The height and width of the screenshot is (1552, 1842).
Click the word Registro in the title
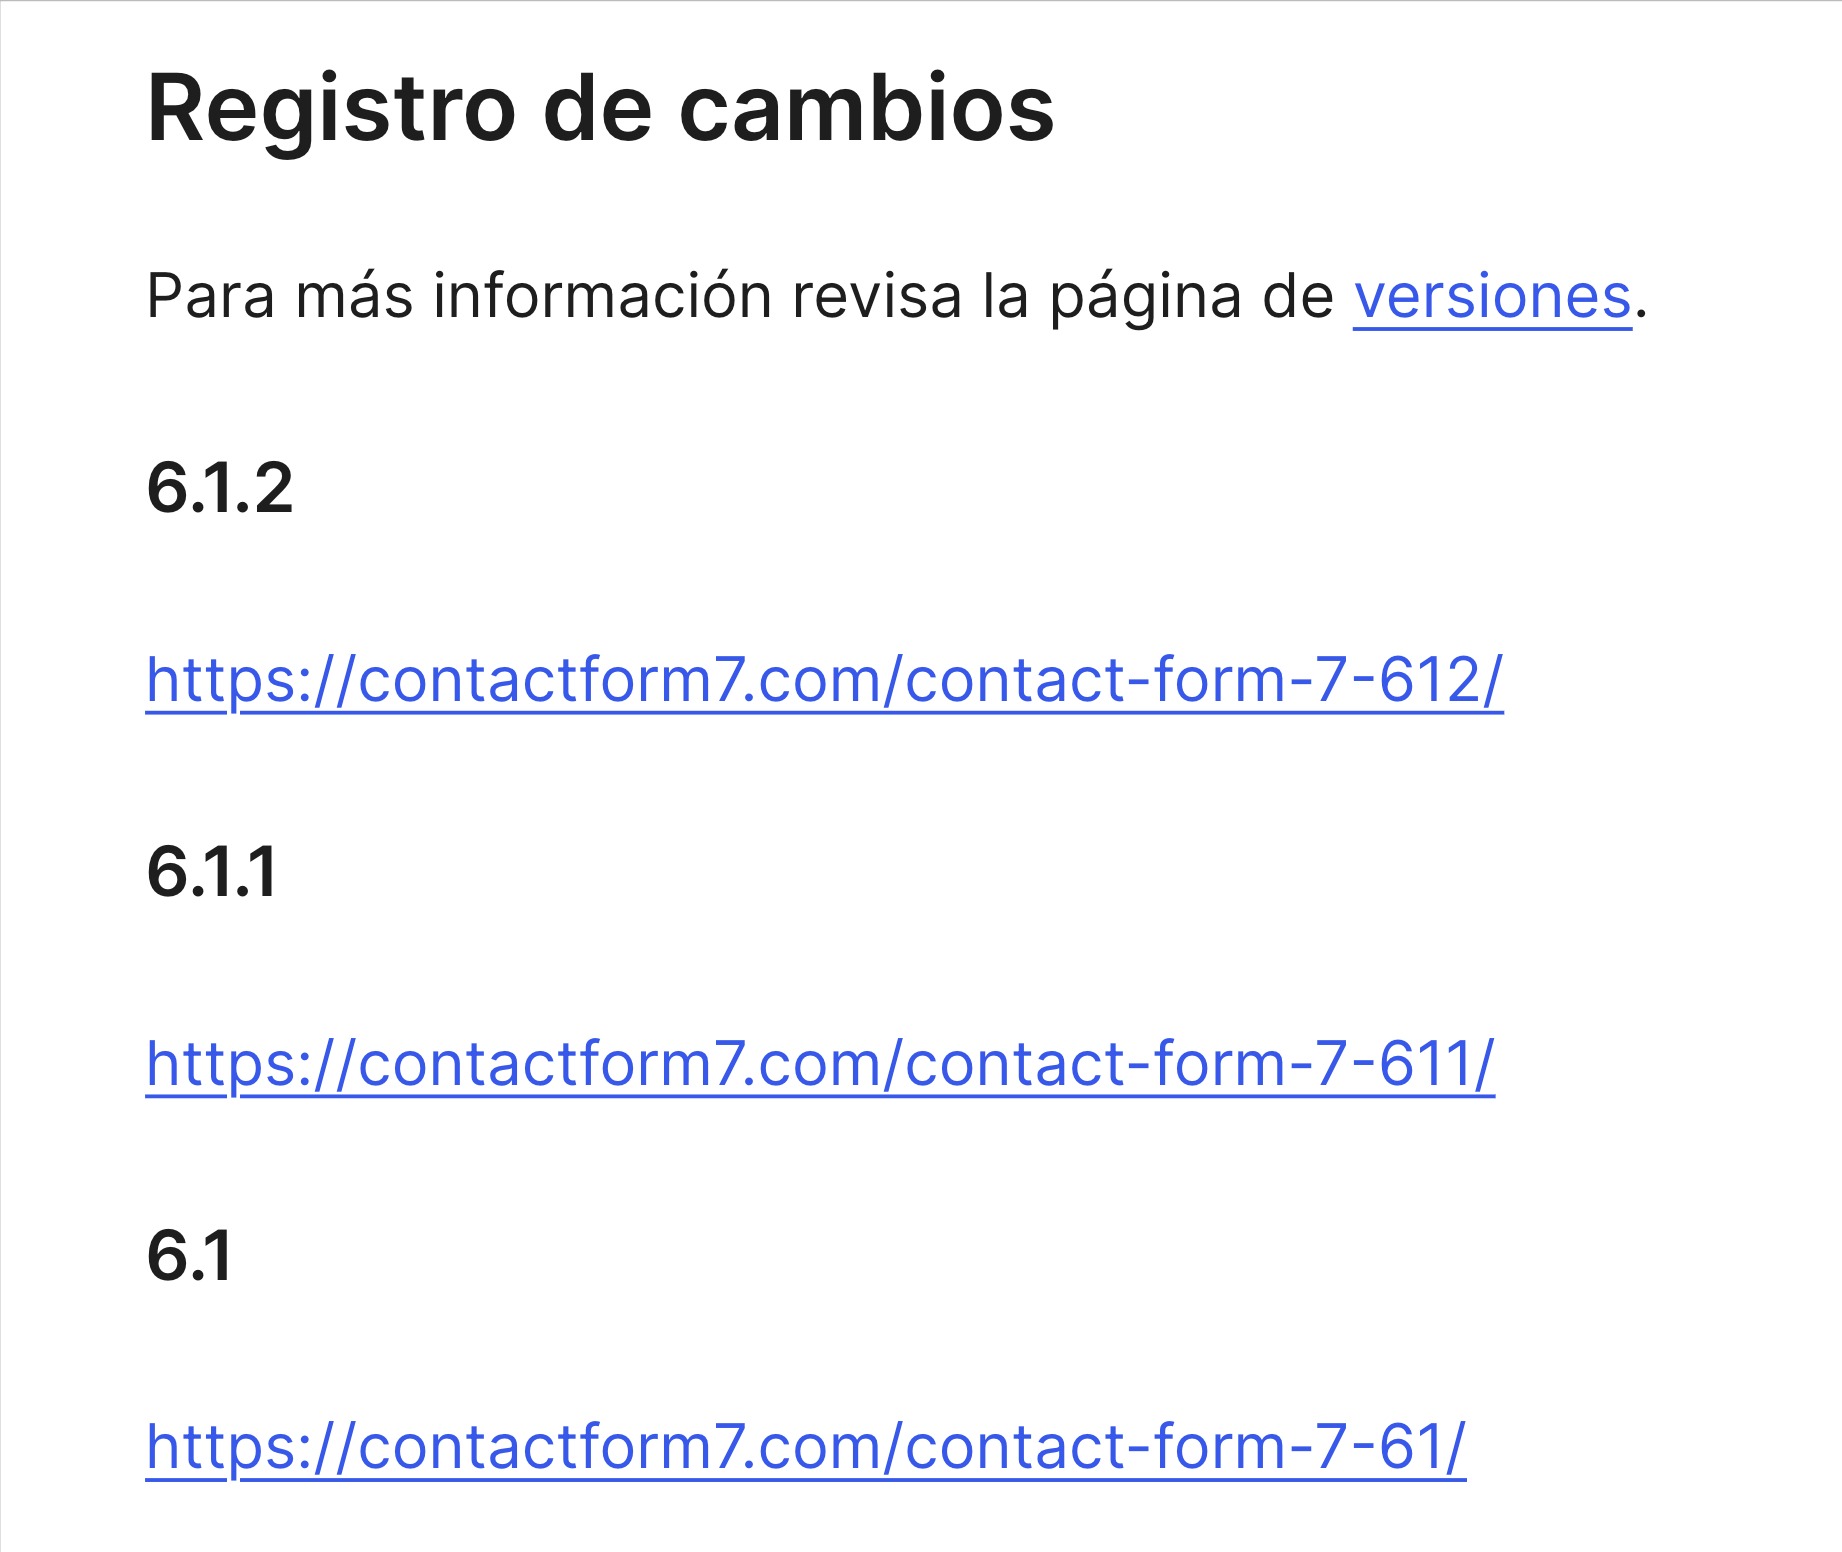coord(331,109)
